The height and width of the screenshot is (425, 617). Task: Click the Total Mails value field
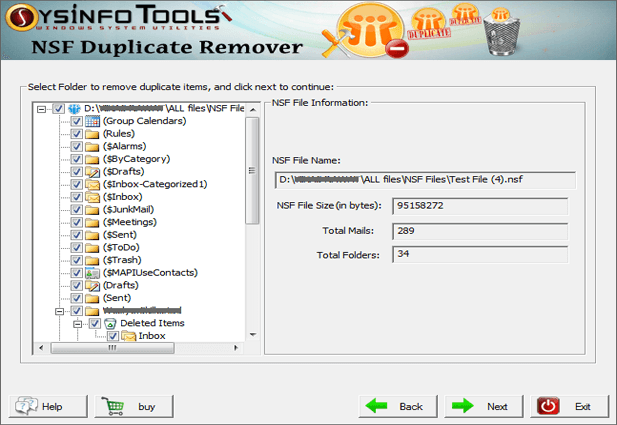pos(480,231)
